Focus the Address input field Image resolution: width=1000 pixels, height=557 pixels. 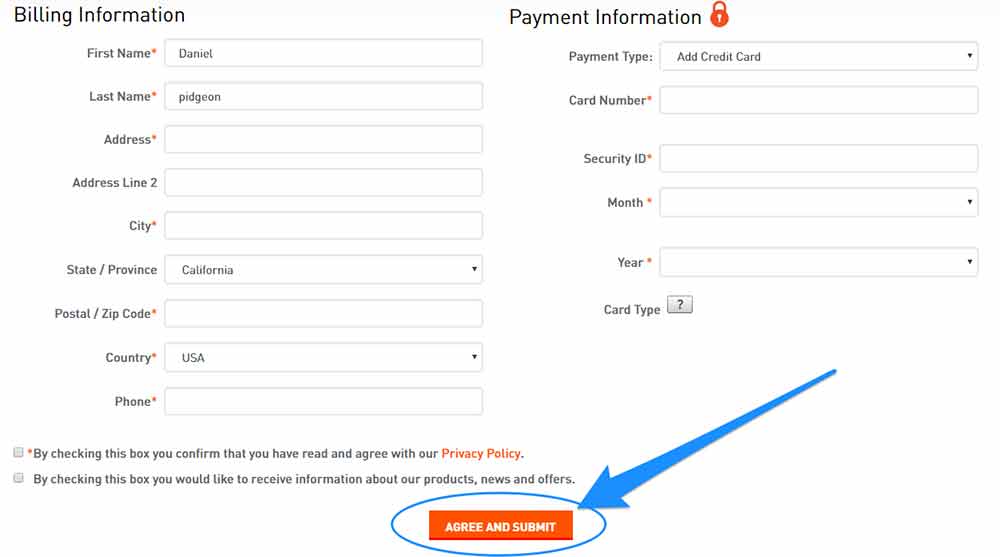coord(323,139)
